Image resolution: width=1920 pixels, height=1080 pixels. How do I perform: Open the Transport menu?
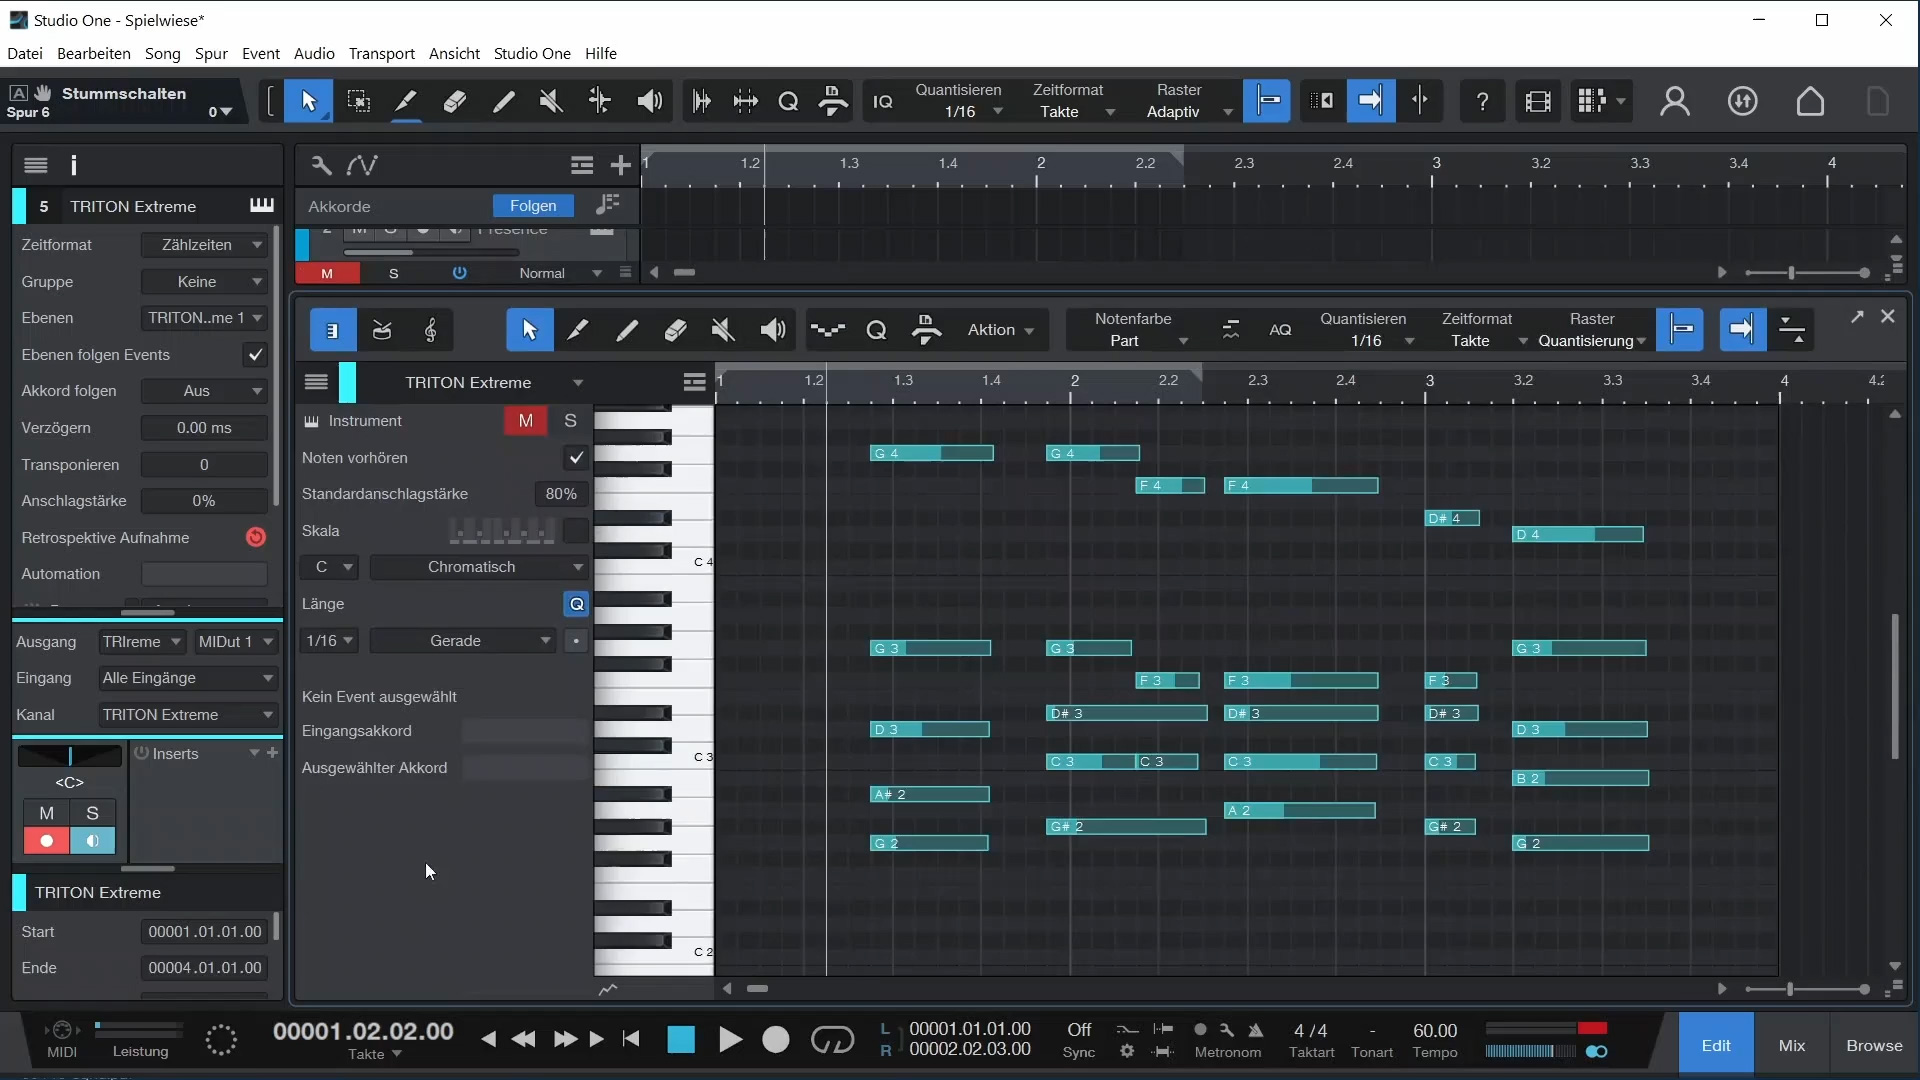pos(382,53)
